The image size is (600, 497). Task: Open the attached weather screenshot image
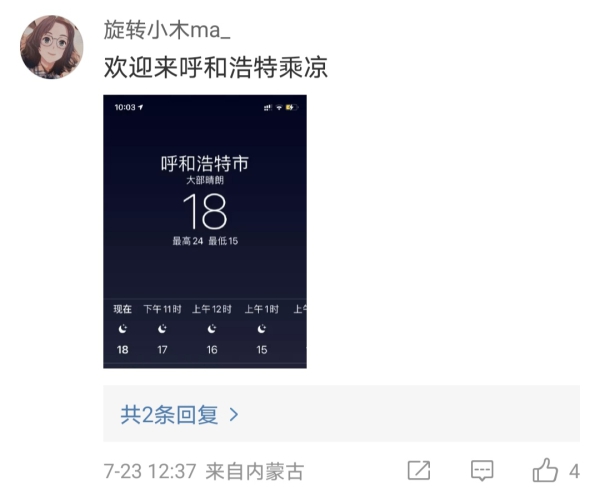(x=205, y=231)
